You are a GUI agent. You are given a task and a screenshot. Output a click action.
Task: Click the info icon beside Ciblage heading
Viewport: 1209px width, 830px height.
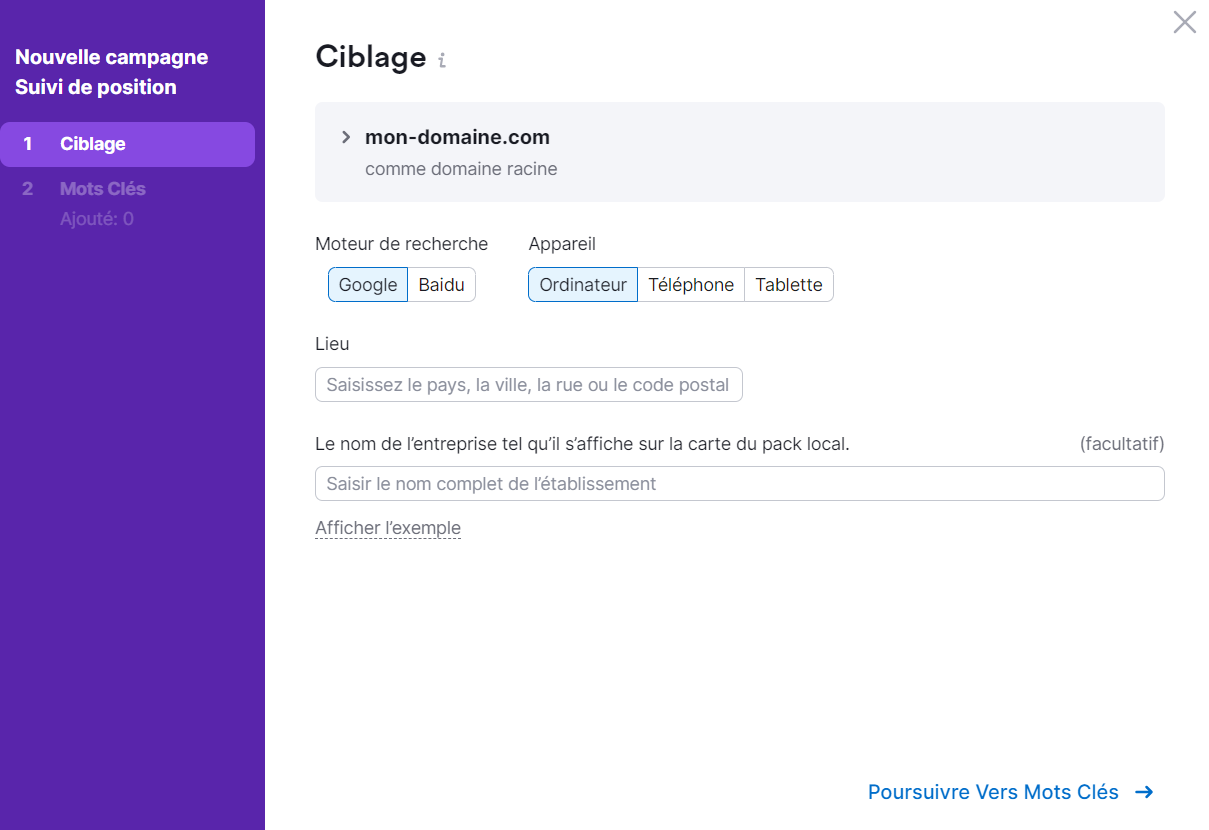click(x=442, y=61)
